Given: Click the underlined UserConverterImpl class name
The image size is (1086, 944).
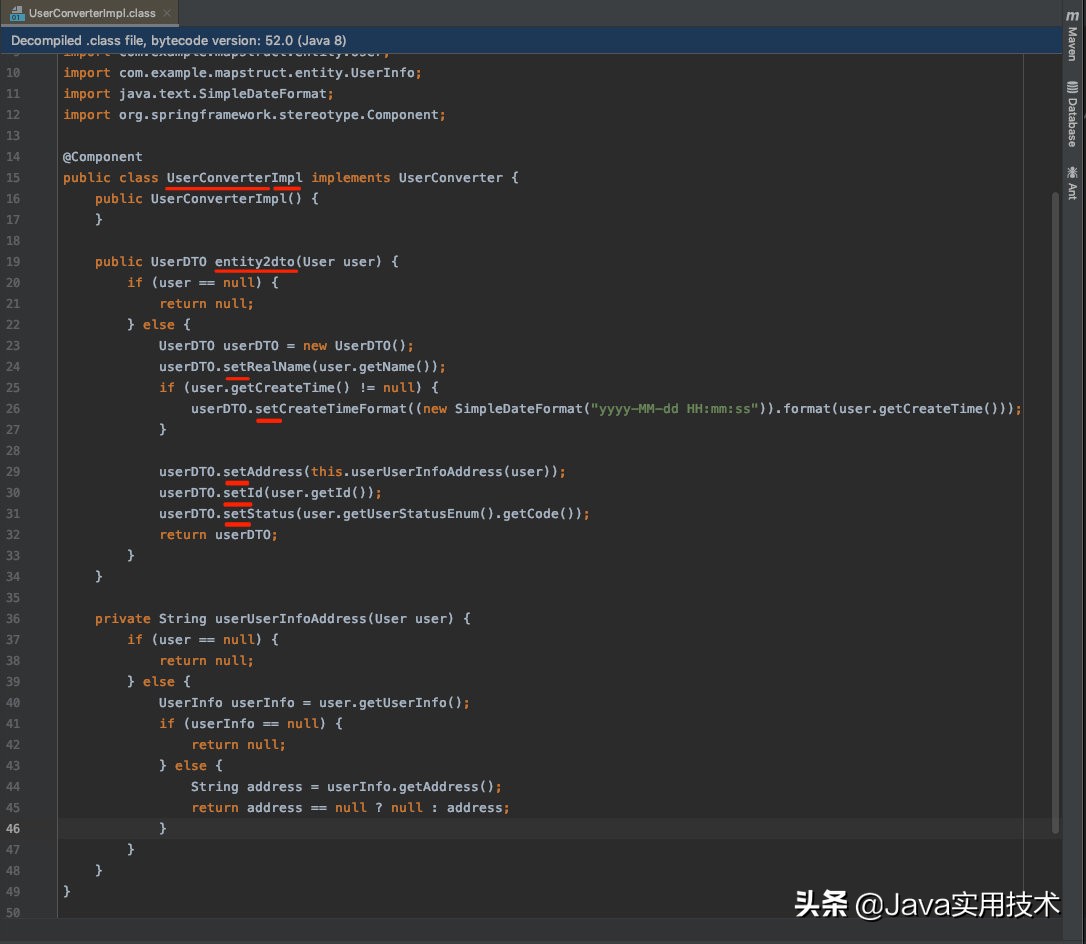Looking at the screenshot, I should (234, 177).
